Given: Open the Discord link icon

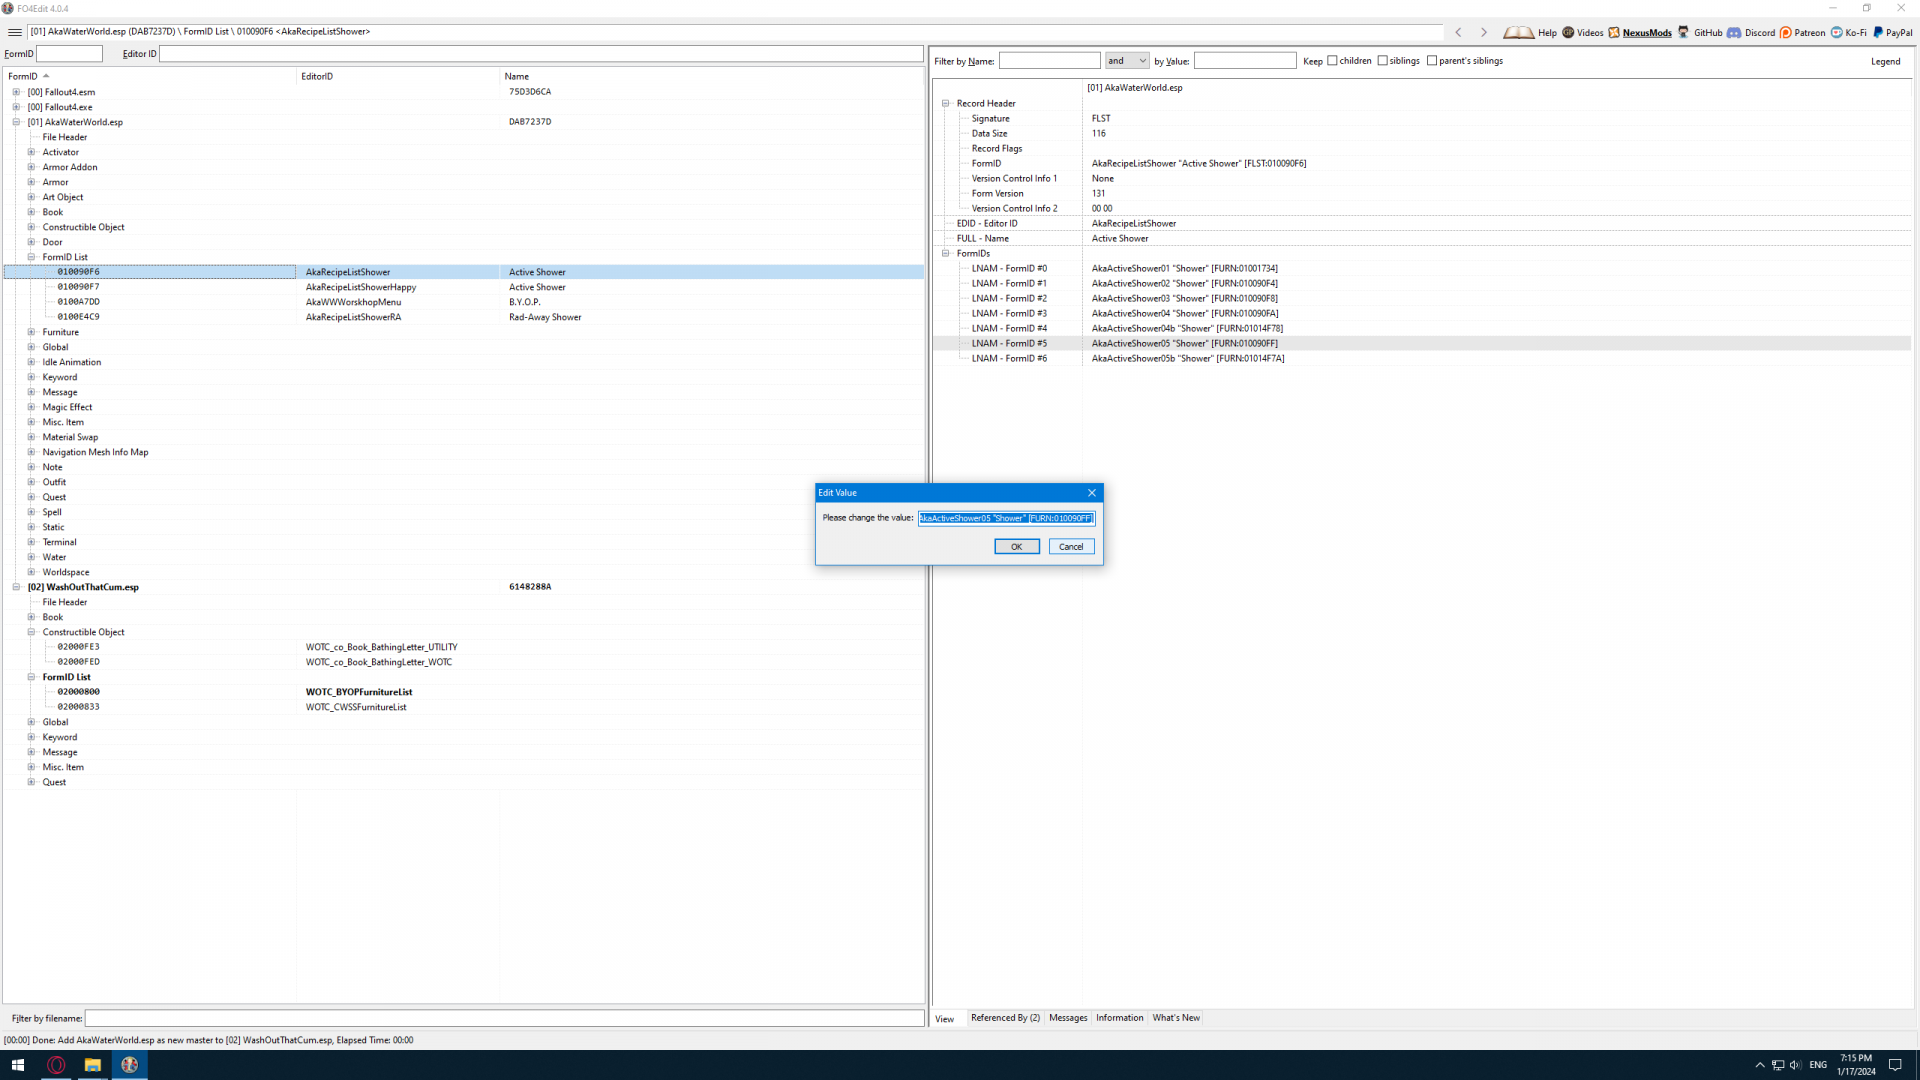Looking at the screenshot, I should [x=1734, y=32].
